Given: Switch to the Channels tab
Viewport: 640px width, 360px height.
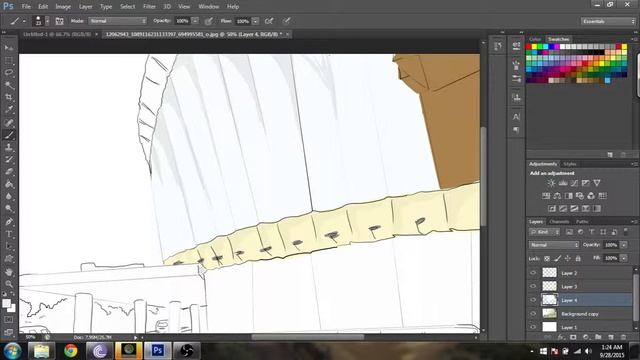Looking at the screenshot, I should coord(559,222).
